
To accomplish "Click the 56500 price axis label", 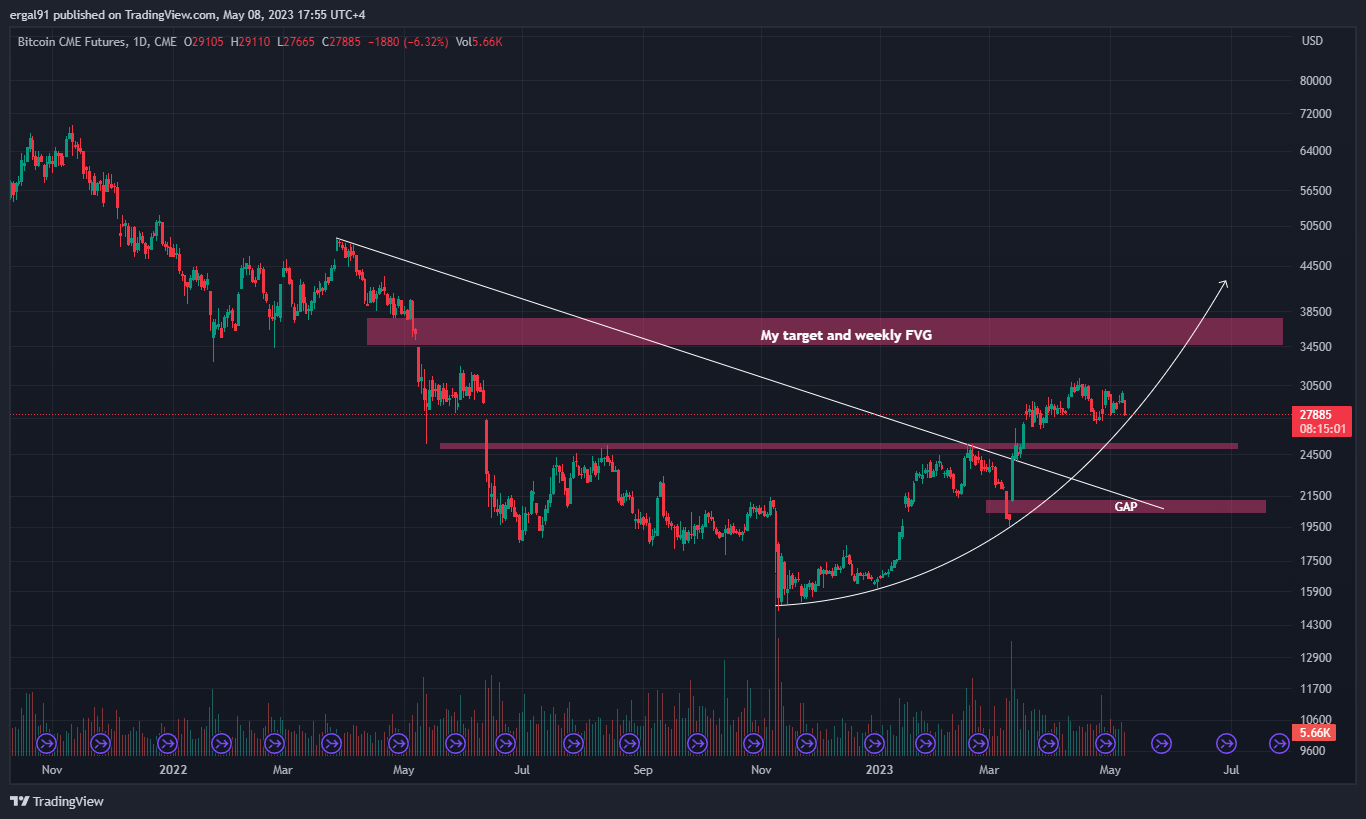I will point(1316,190).
